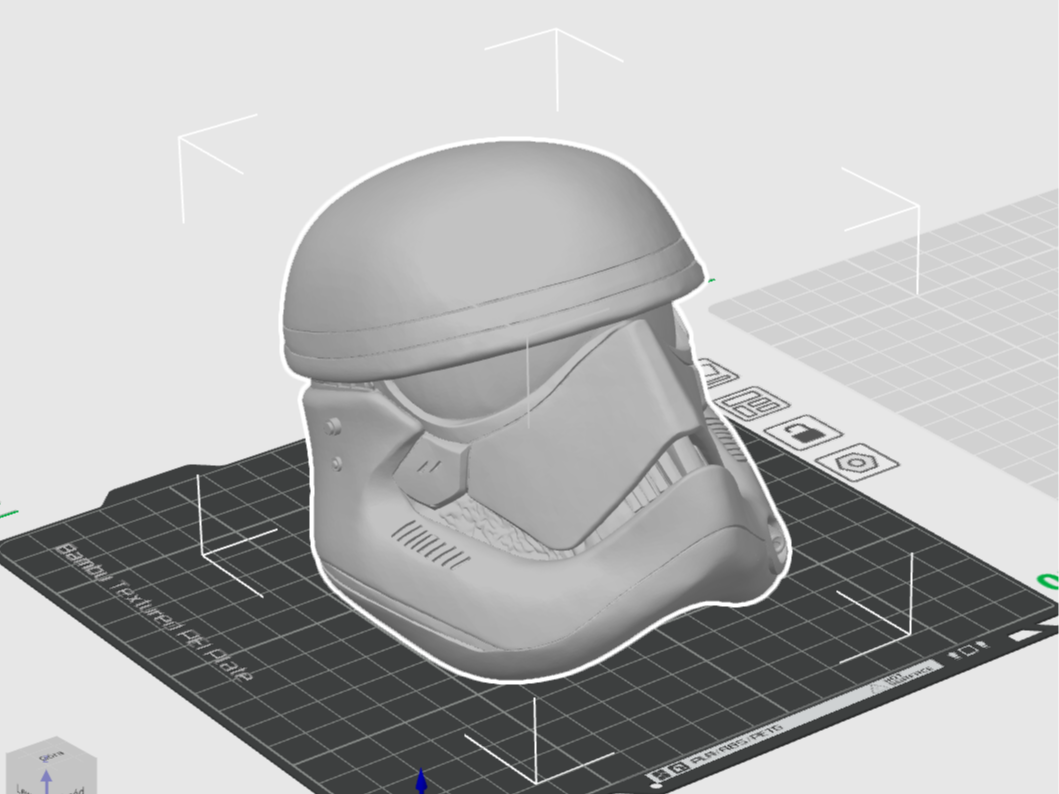Click the auto-orient plate icon behind the helmet
The height and width of the screenshot is (794, 1059).
tap(717, 375)
